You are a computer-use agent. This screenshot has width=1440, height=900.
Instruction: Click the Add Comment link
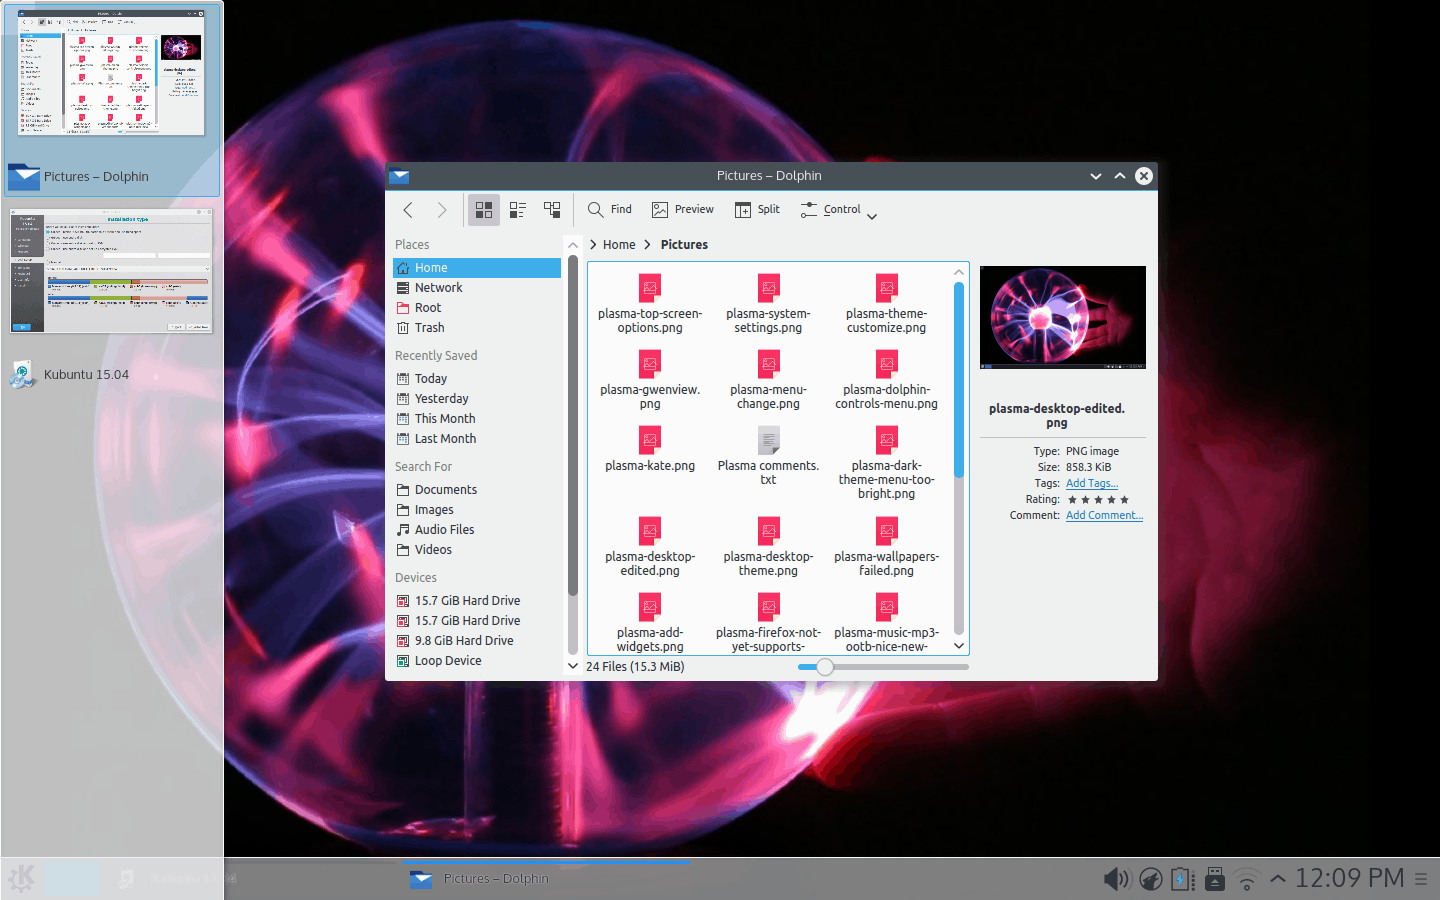1104,515
